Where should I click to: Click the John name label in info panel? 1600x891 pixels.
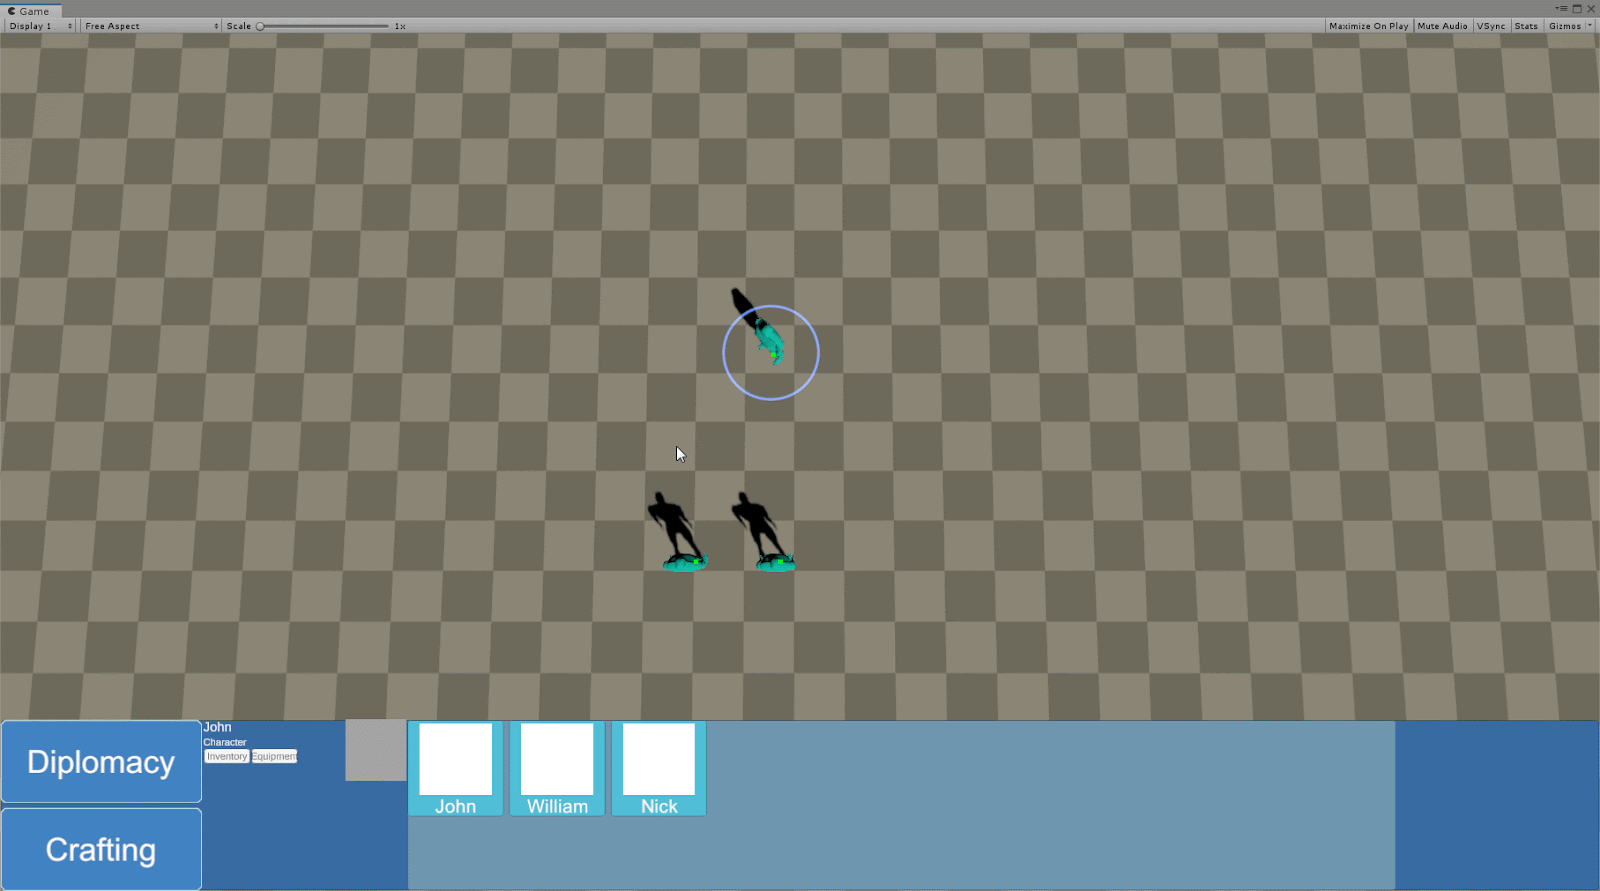click(217, 727)
